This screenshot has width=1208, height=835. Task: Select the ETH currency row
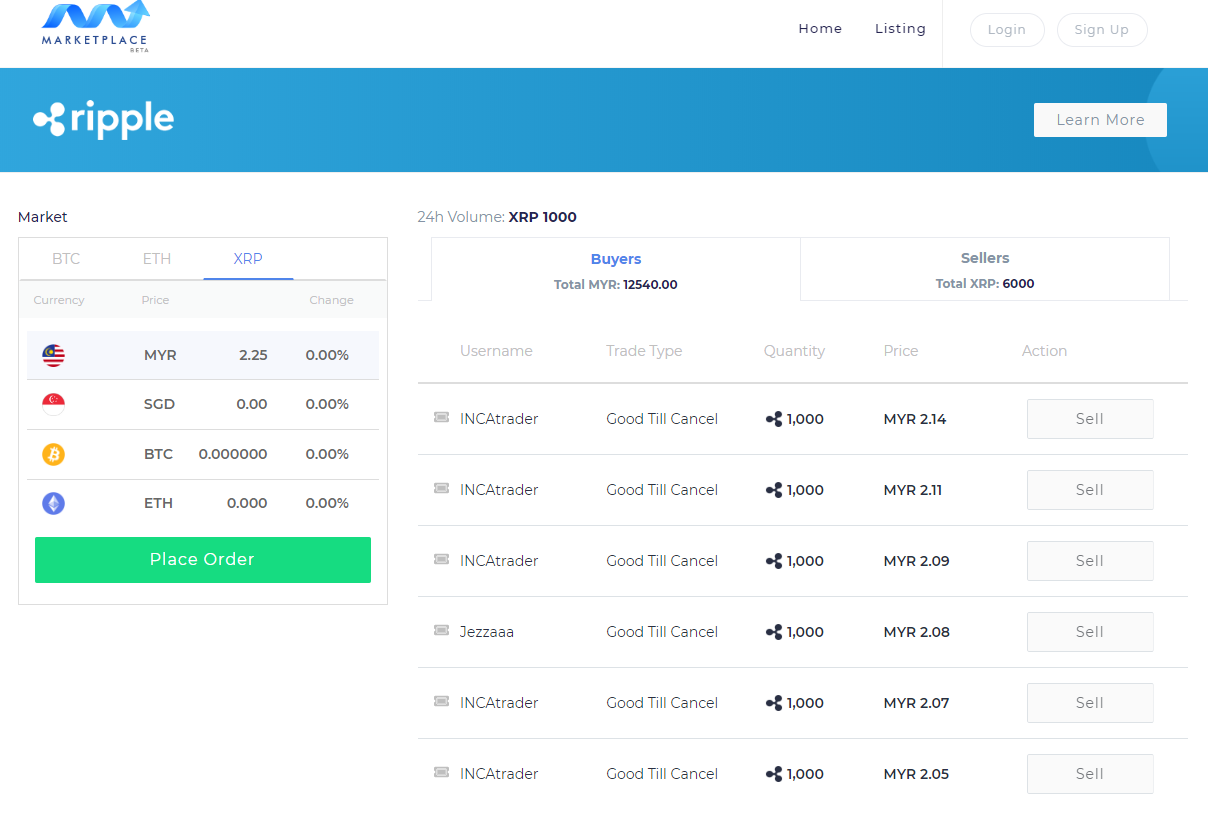click(x=203, y=503)
